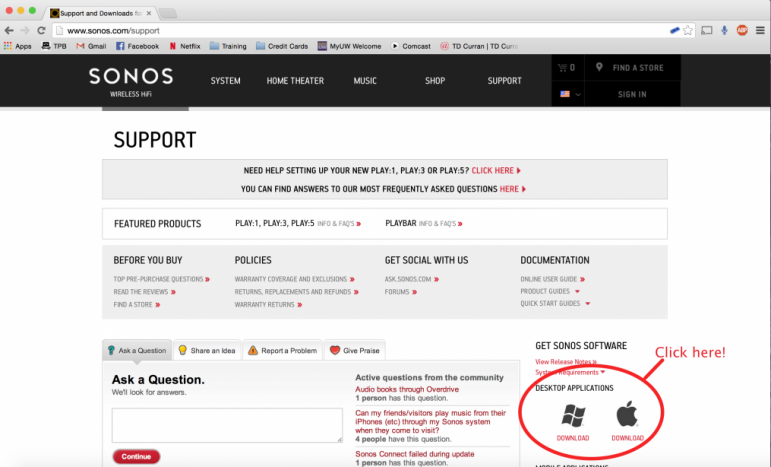Screen dimensions: 771x467
Task: Open the Facebook bookmark
Action: [x=138, y=46]
